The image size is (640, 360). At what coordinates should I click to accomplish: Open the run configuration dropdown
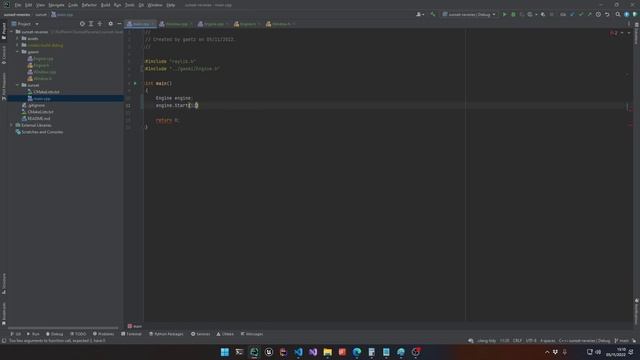[469, 14]
